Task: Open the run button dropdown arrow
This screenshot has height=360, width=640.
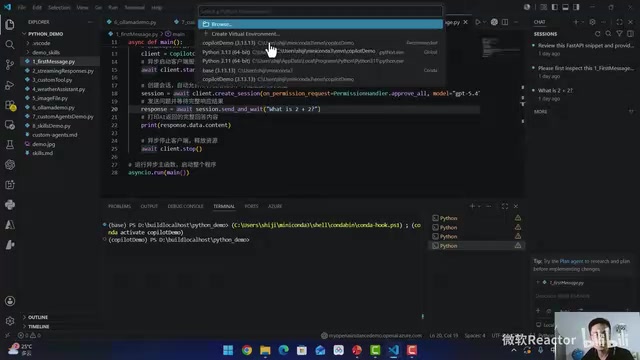Action: [484, 22]
